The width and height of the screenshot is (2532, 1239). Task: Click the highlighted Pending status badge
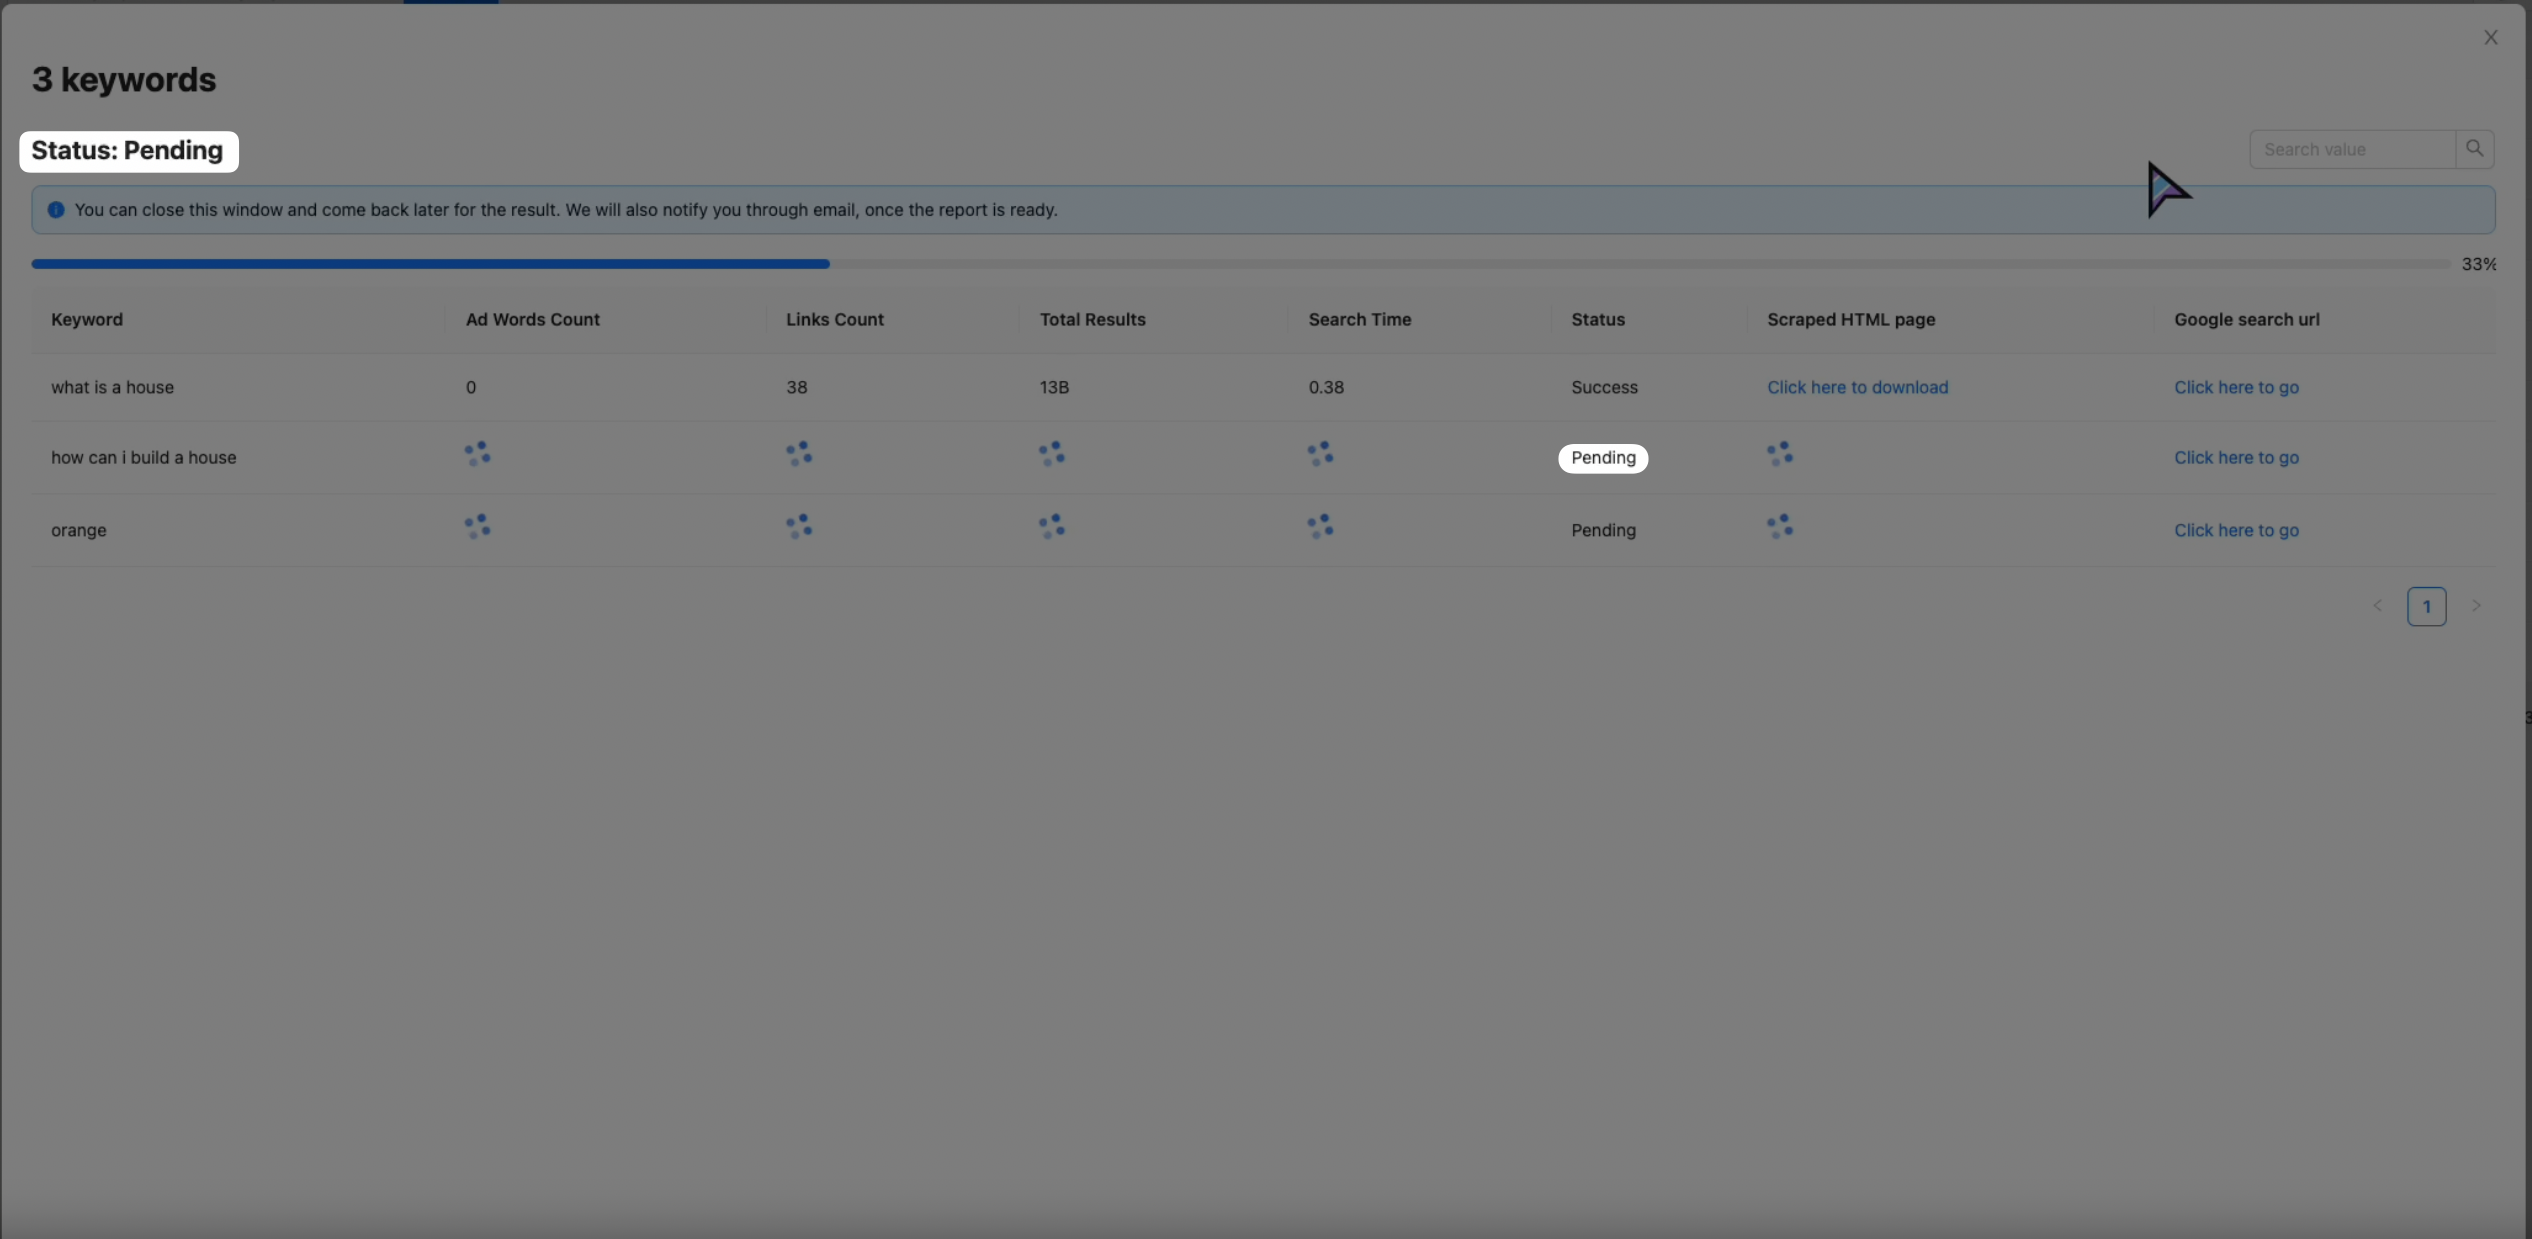click(1603, 458)
